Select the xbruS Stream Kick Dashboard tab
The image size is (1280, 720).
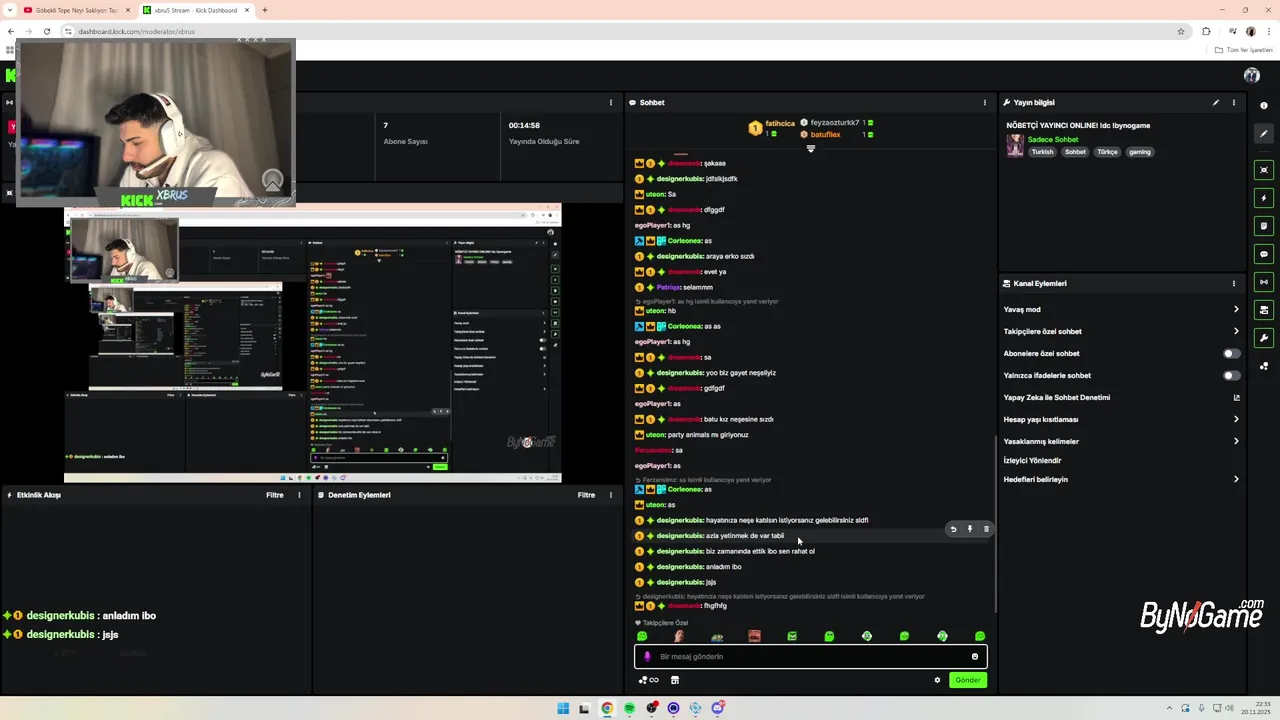(x=196, y=10)
